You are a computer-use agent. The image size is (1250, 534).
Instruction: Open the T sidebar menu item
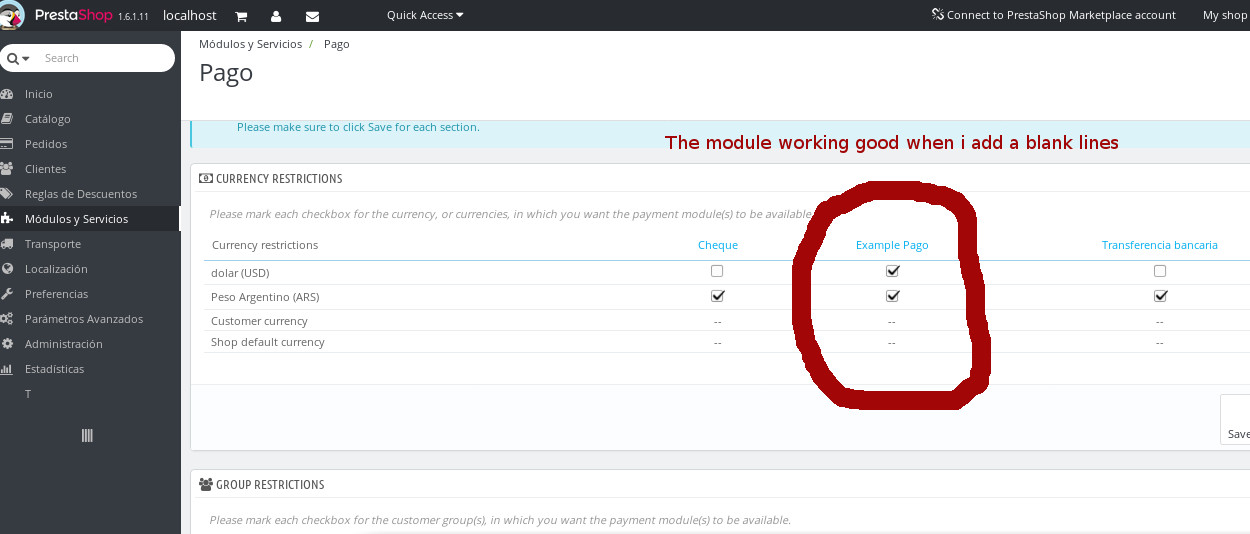point(28,394)
